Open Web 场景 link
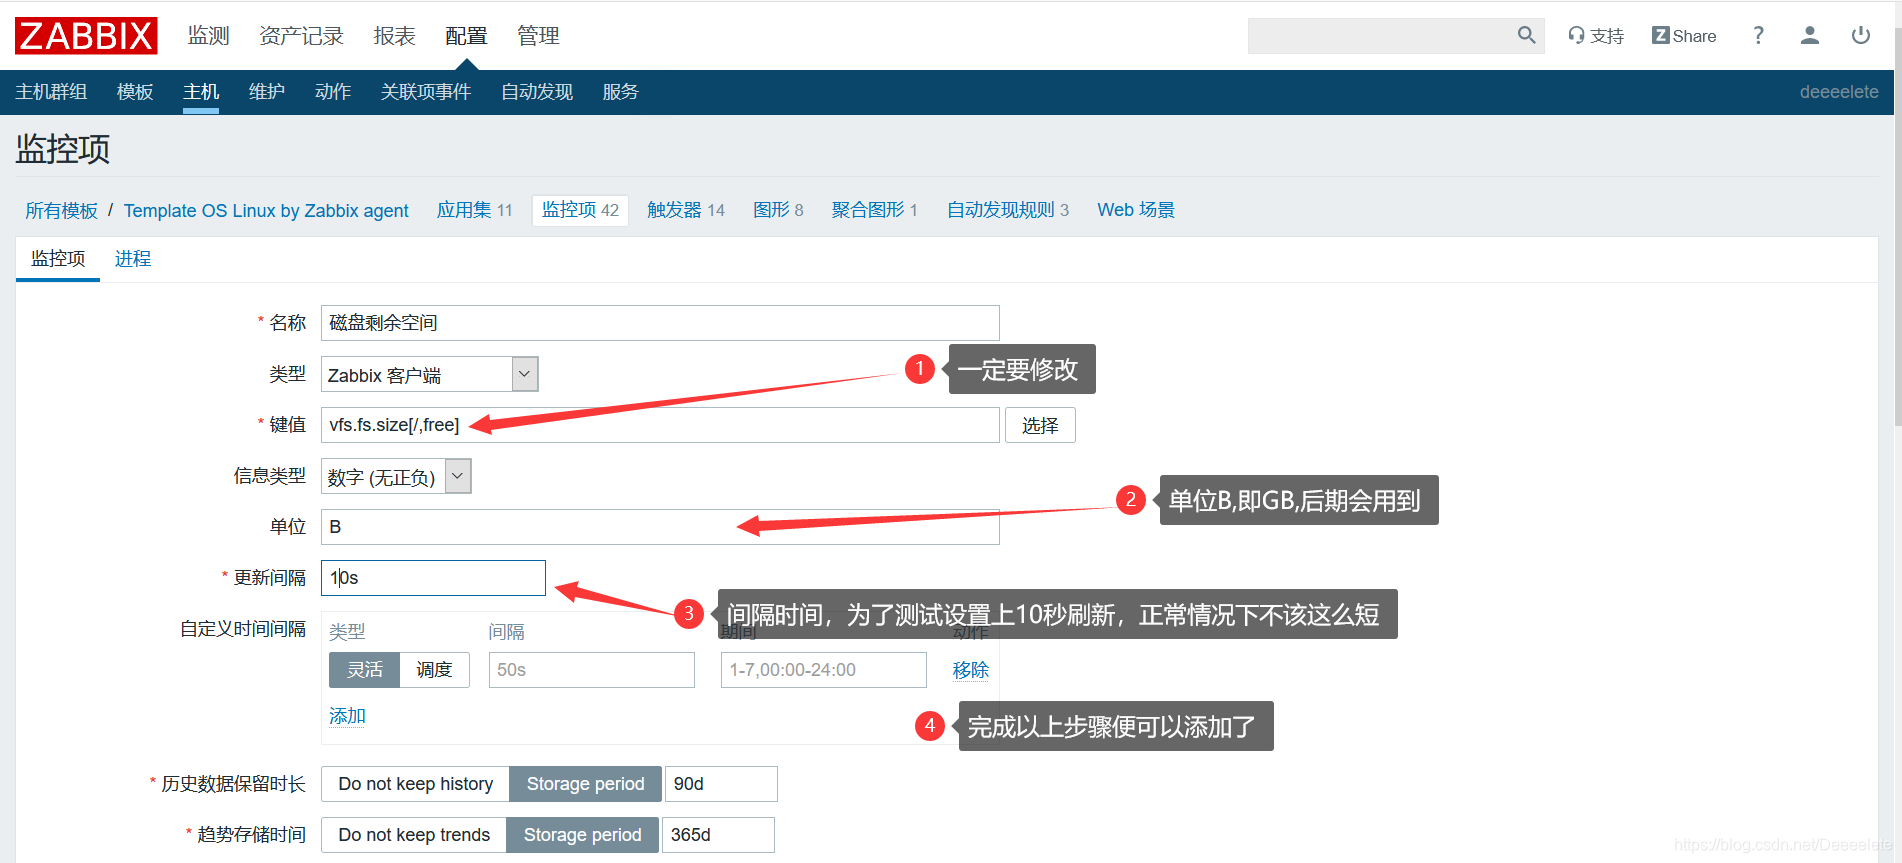This screenshot has width=1902, height=863. tap(1136, 210)
